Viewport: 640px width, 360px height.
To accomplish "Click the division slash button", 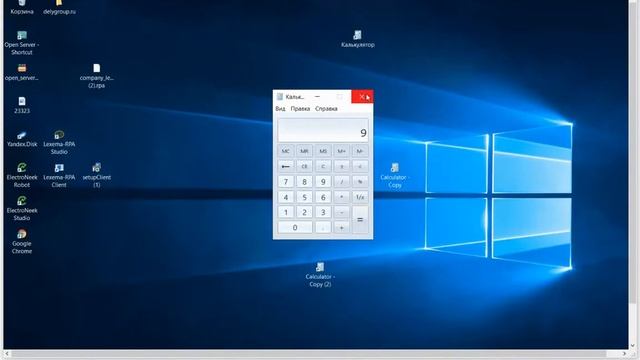I will (x=342, y=182).
